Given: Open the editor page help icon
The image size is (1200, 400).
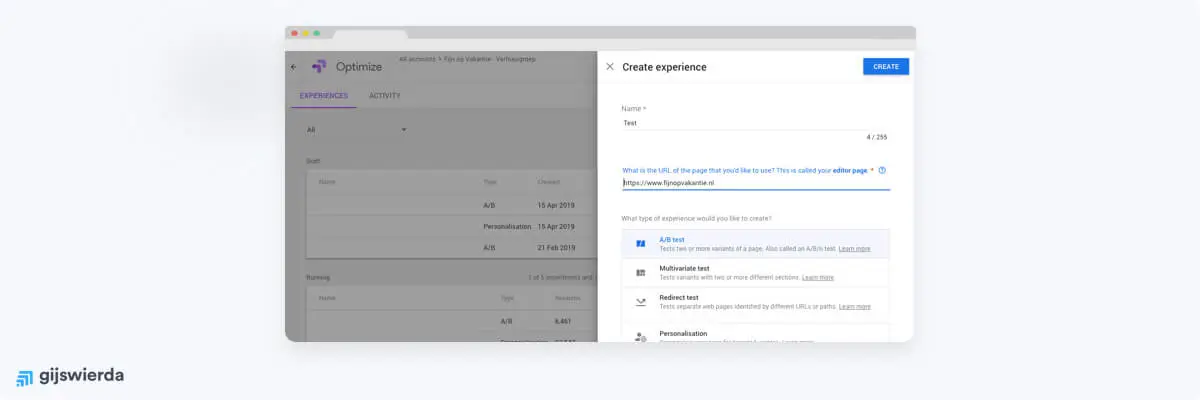Looking at the screenshot, I should (x=882, y=170).
